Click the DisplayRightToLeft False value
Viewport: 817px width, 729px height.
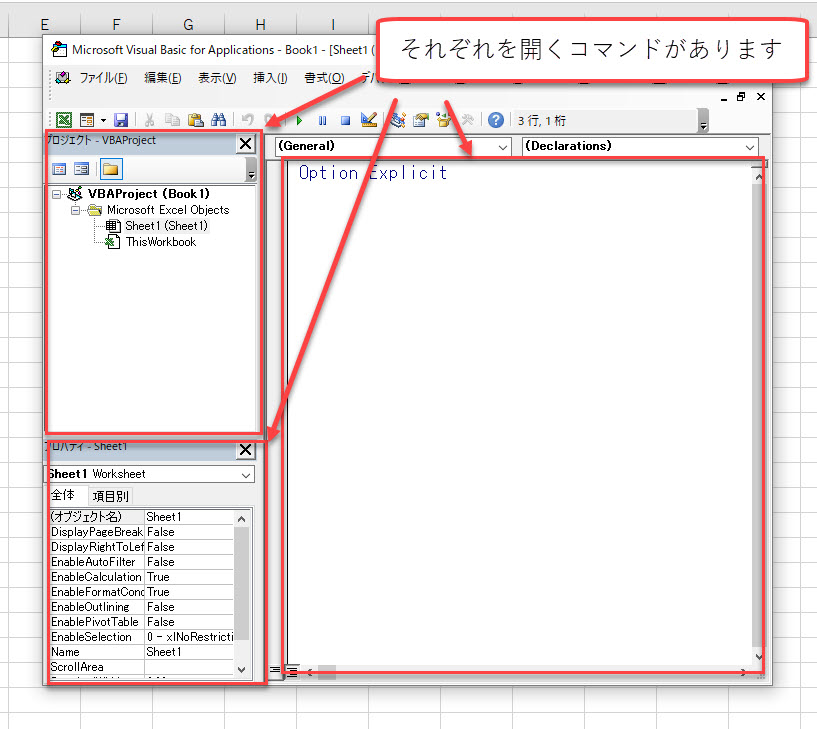click(189, 547)
